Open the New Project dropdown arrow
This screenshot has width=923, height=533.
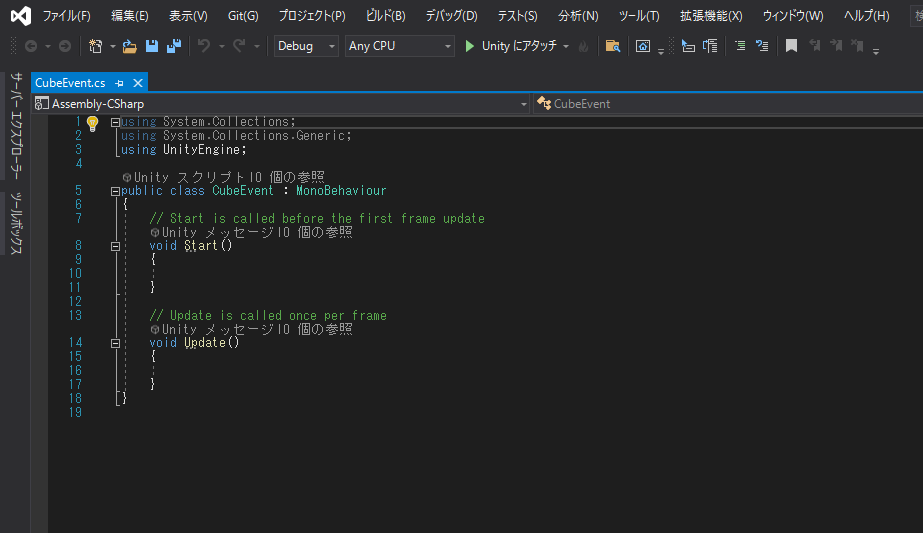pyautogui.click(x=112, y=47)
